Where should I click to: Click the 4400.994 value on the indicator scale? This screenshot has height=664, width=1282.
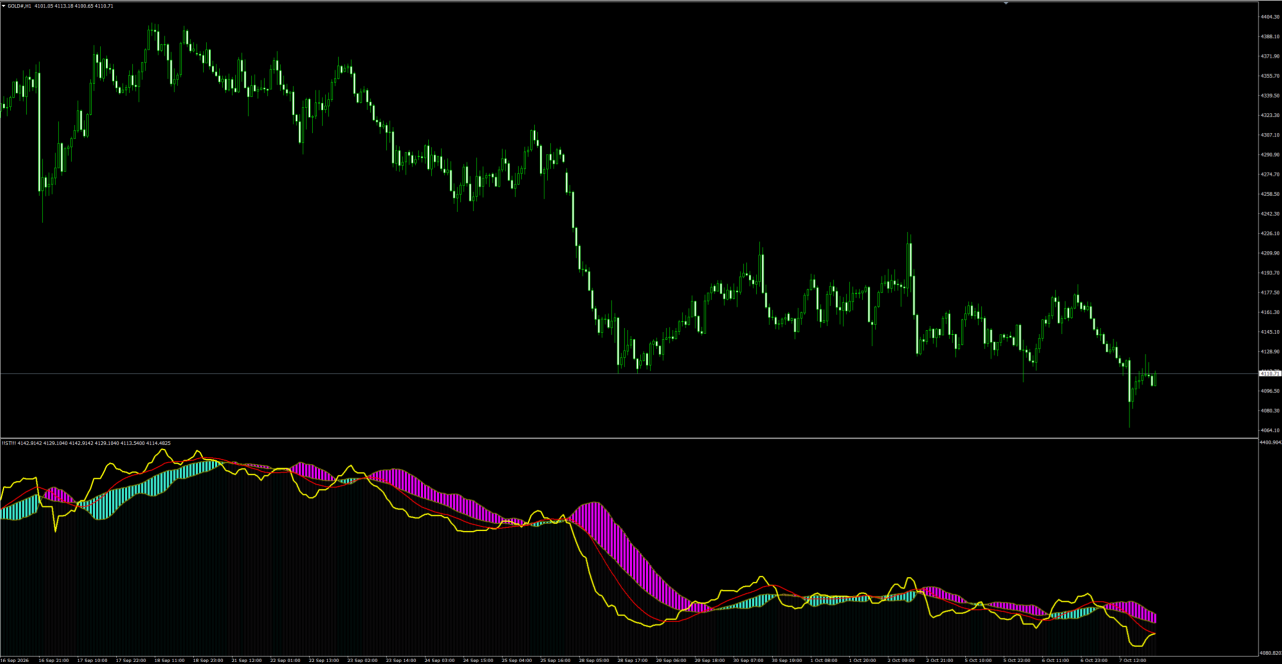[x=1270, y=442]
